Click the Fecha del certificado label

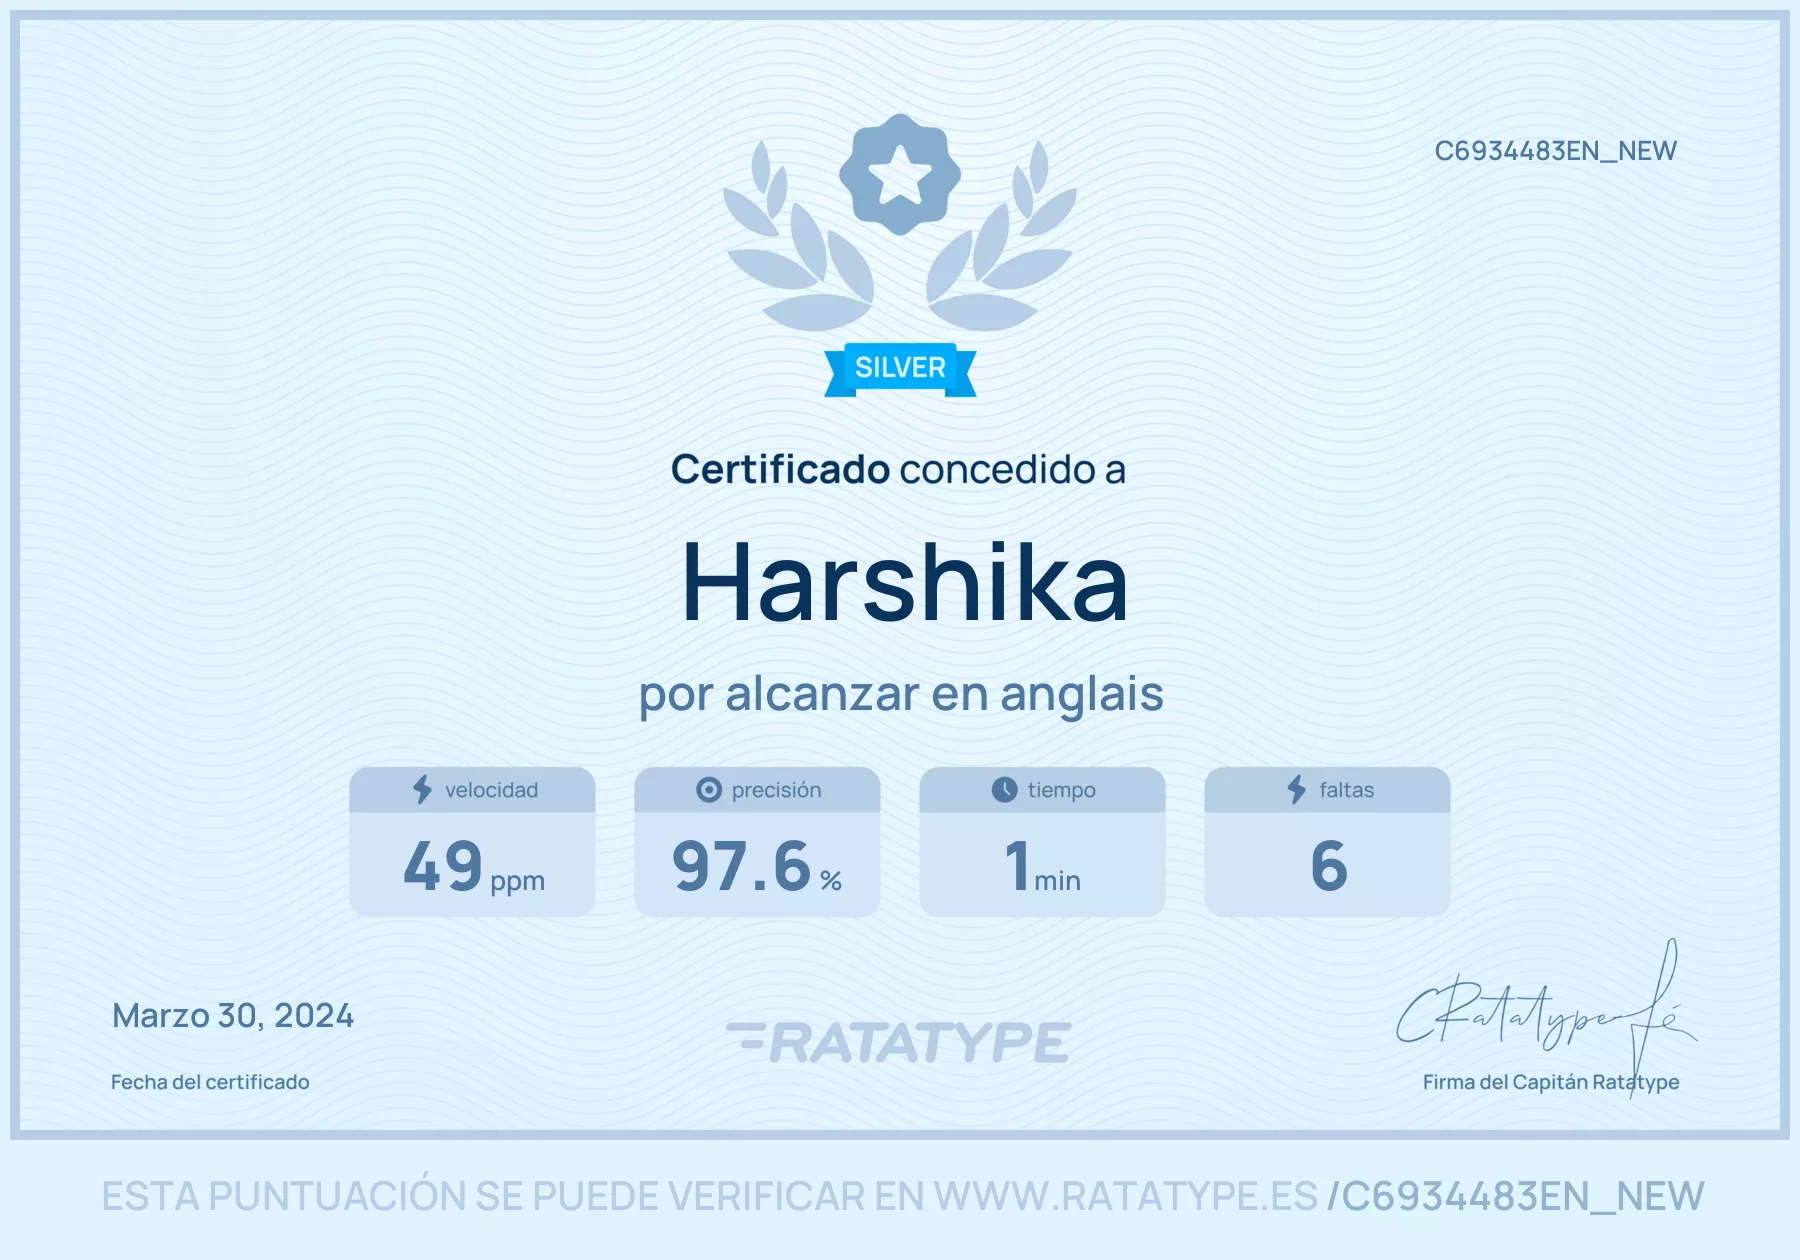pos(210,1082)
